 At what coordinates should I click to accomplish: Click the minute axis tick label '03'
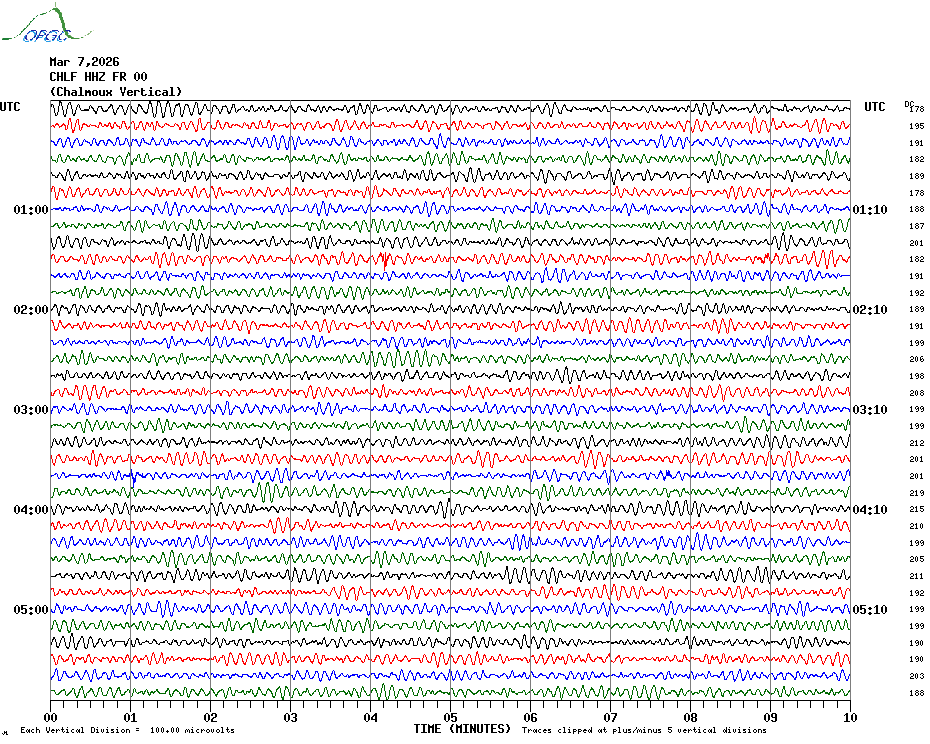coord(290,717)
